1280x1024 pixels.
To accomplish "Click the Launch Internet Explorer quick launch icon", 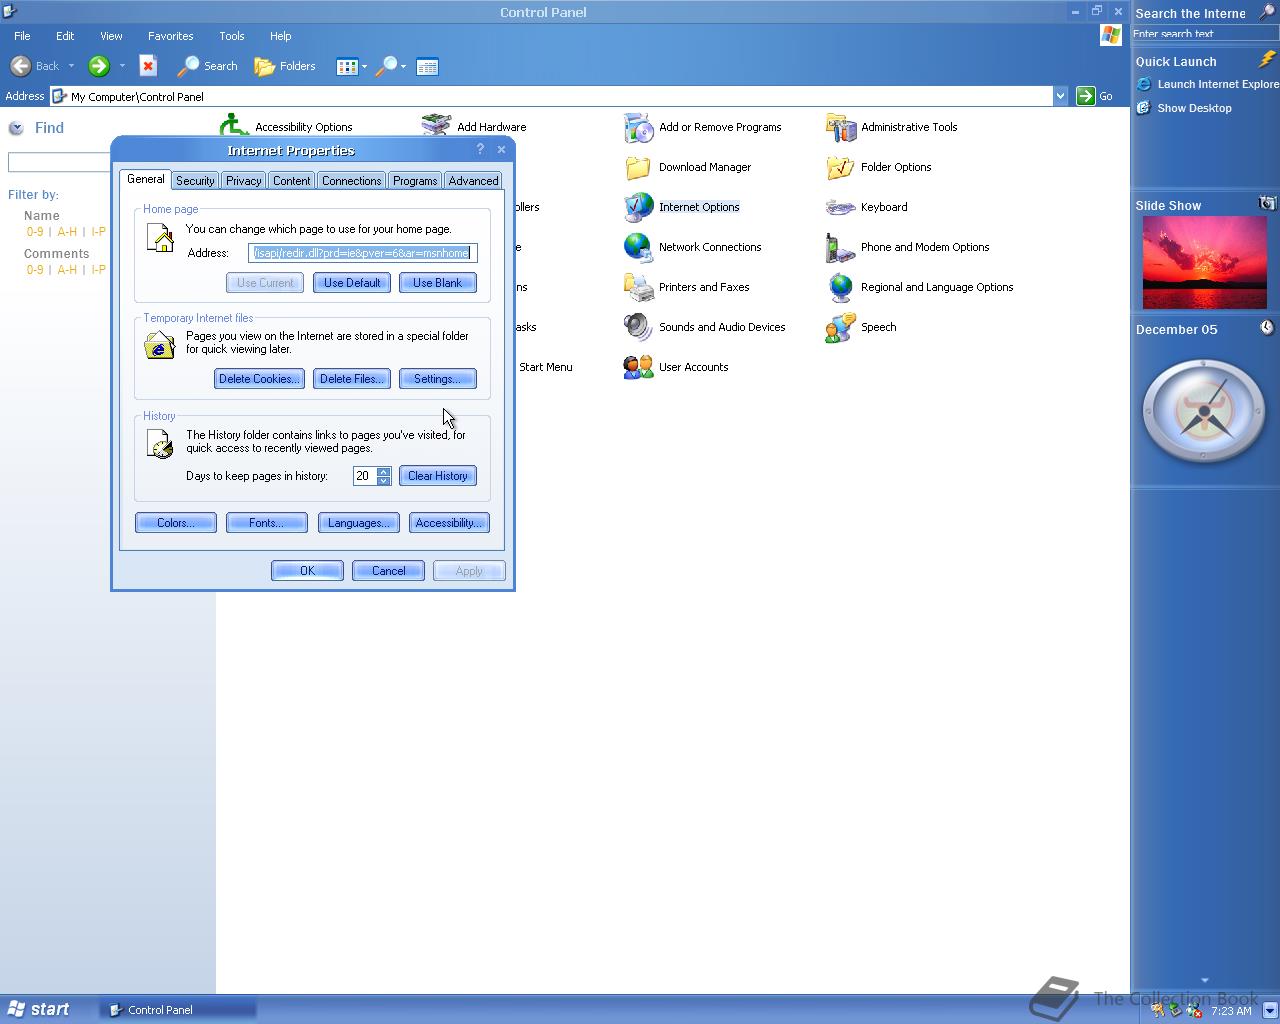I will click(1144, 84).
